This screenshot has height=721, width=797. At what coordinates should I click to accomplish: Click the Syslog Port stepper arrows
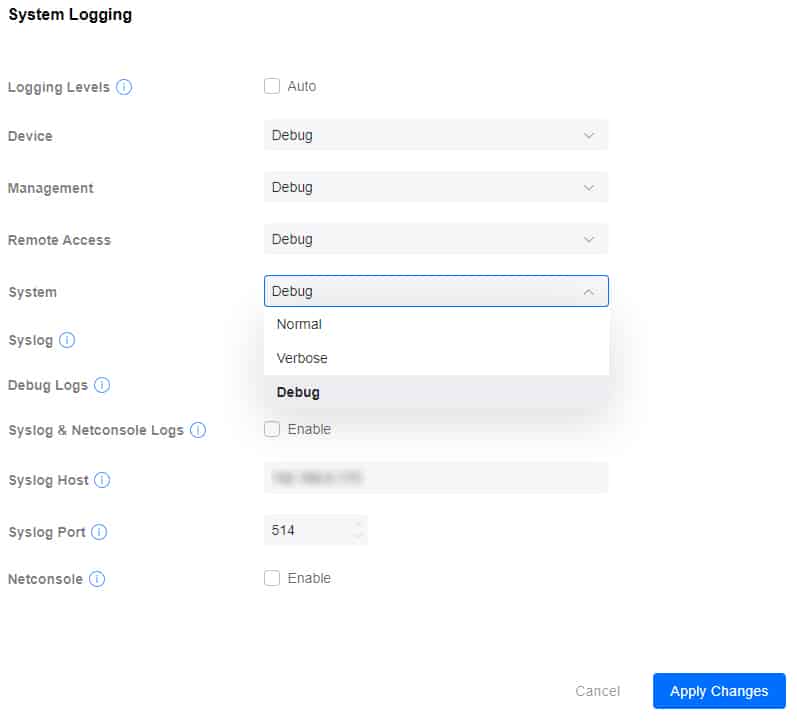(359, 530)
